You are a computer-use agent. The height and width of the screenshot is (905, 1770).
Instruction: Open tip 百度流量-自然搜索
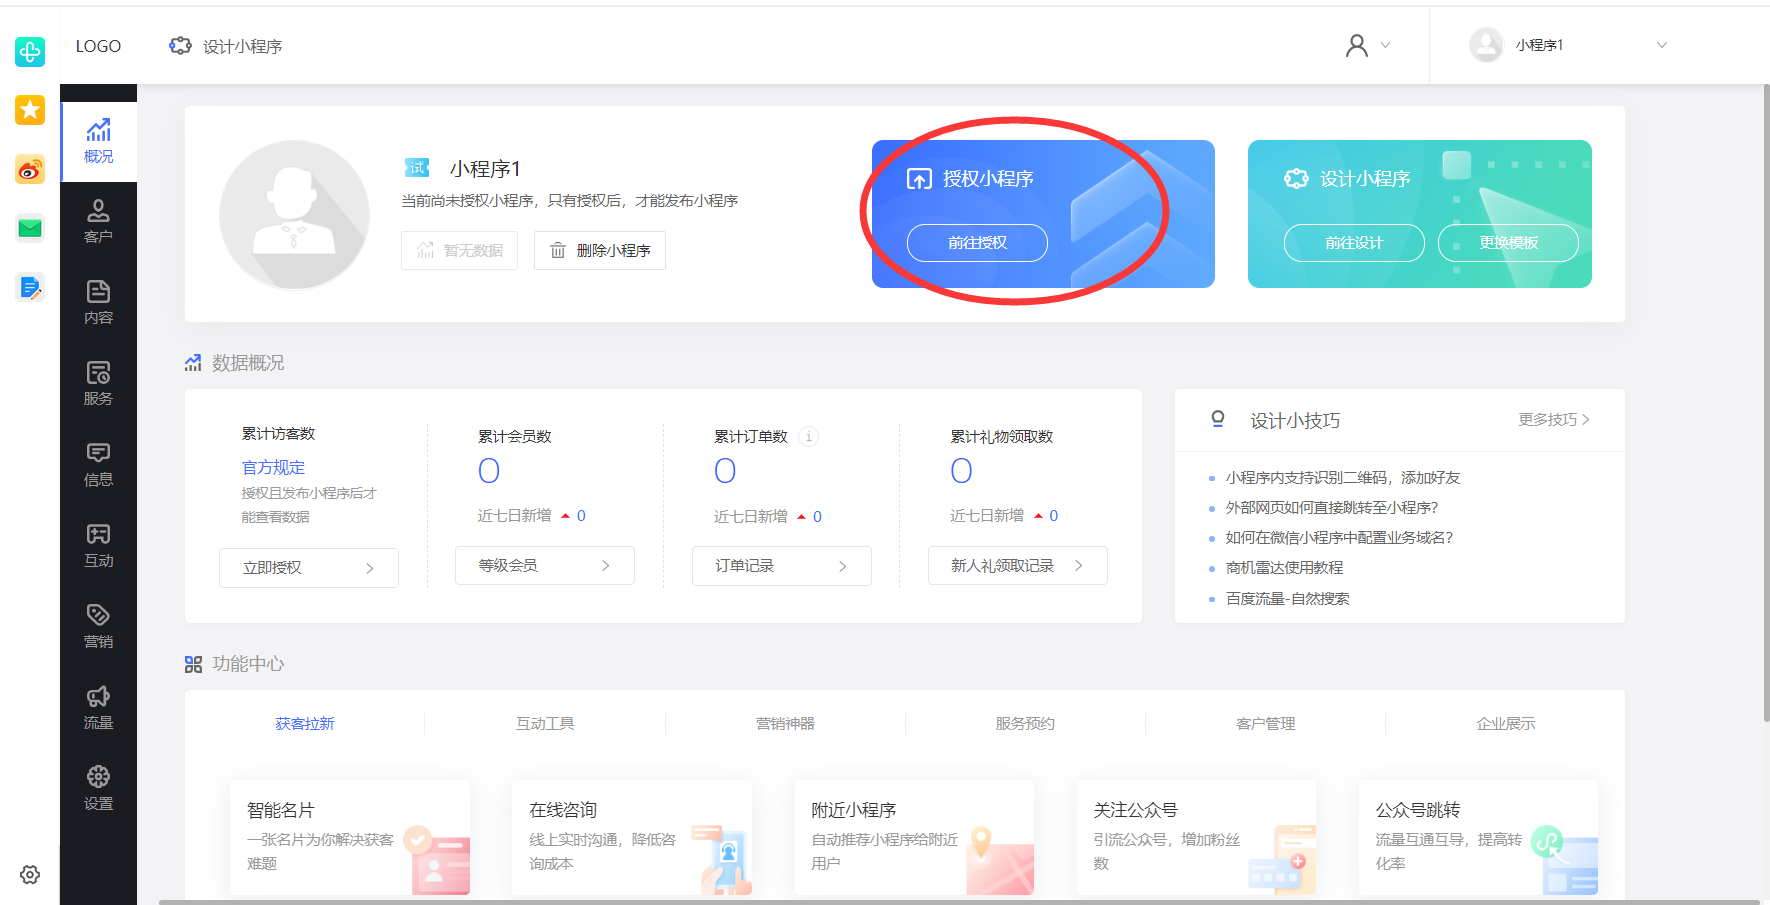tap(1288, 599)
